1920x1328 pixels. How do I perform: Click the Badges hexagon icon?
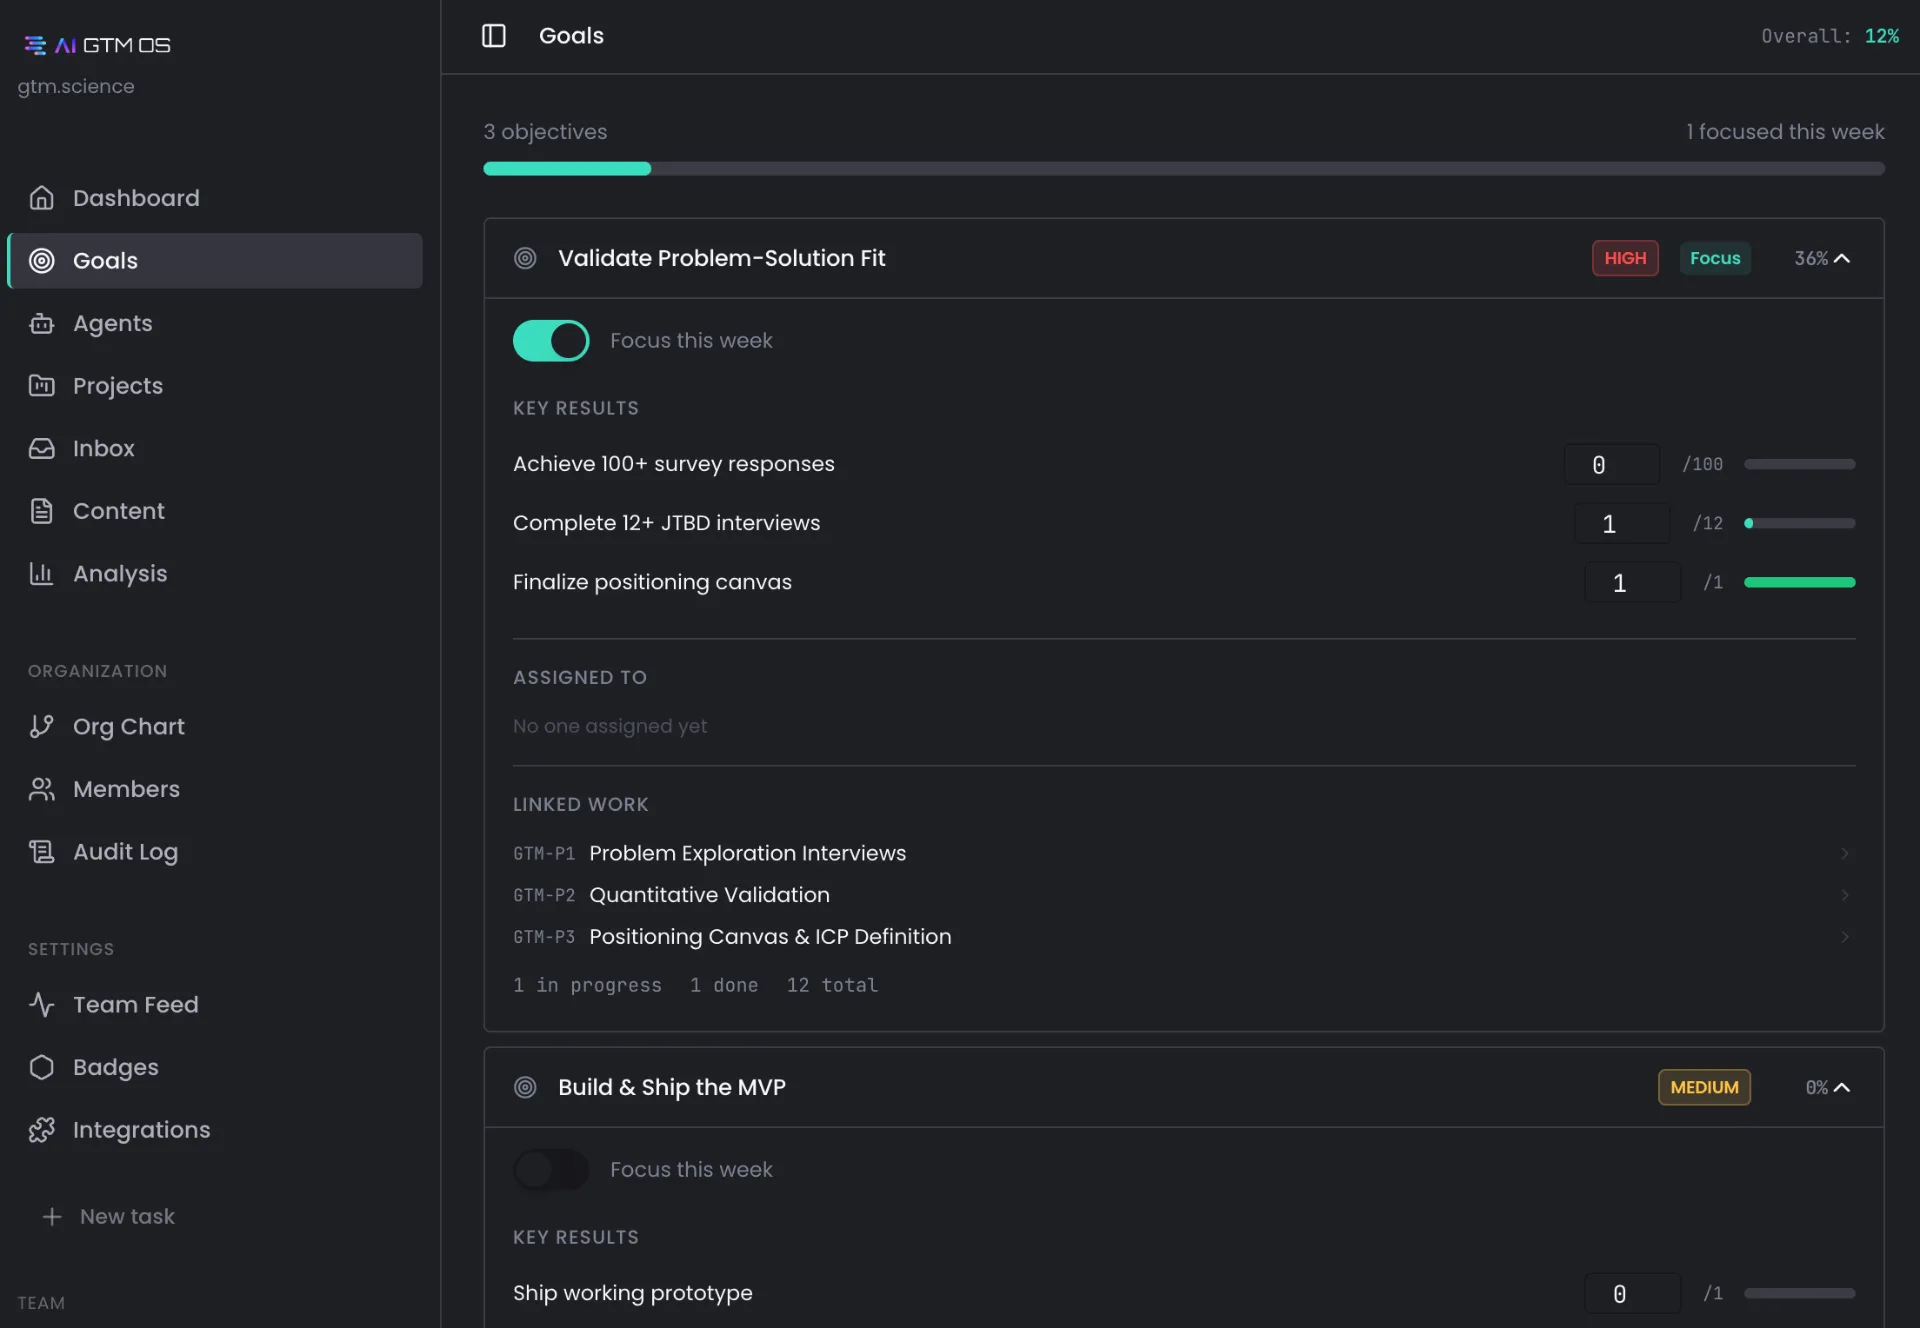point(41,1067)
